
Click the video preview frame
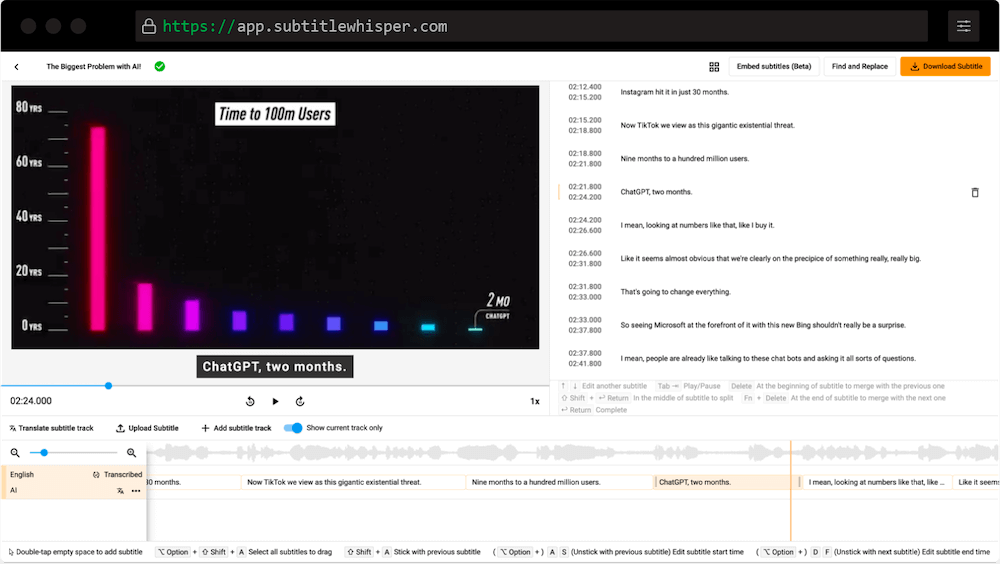pyautogui.click(x=275, y=217)
